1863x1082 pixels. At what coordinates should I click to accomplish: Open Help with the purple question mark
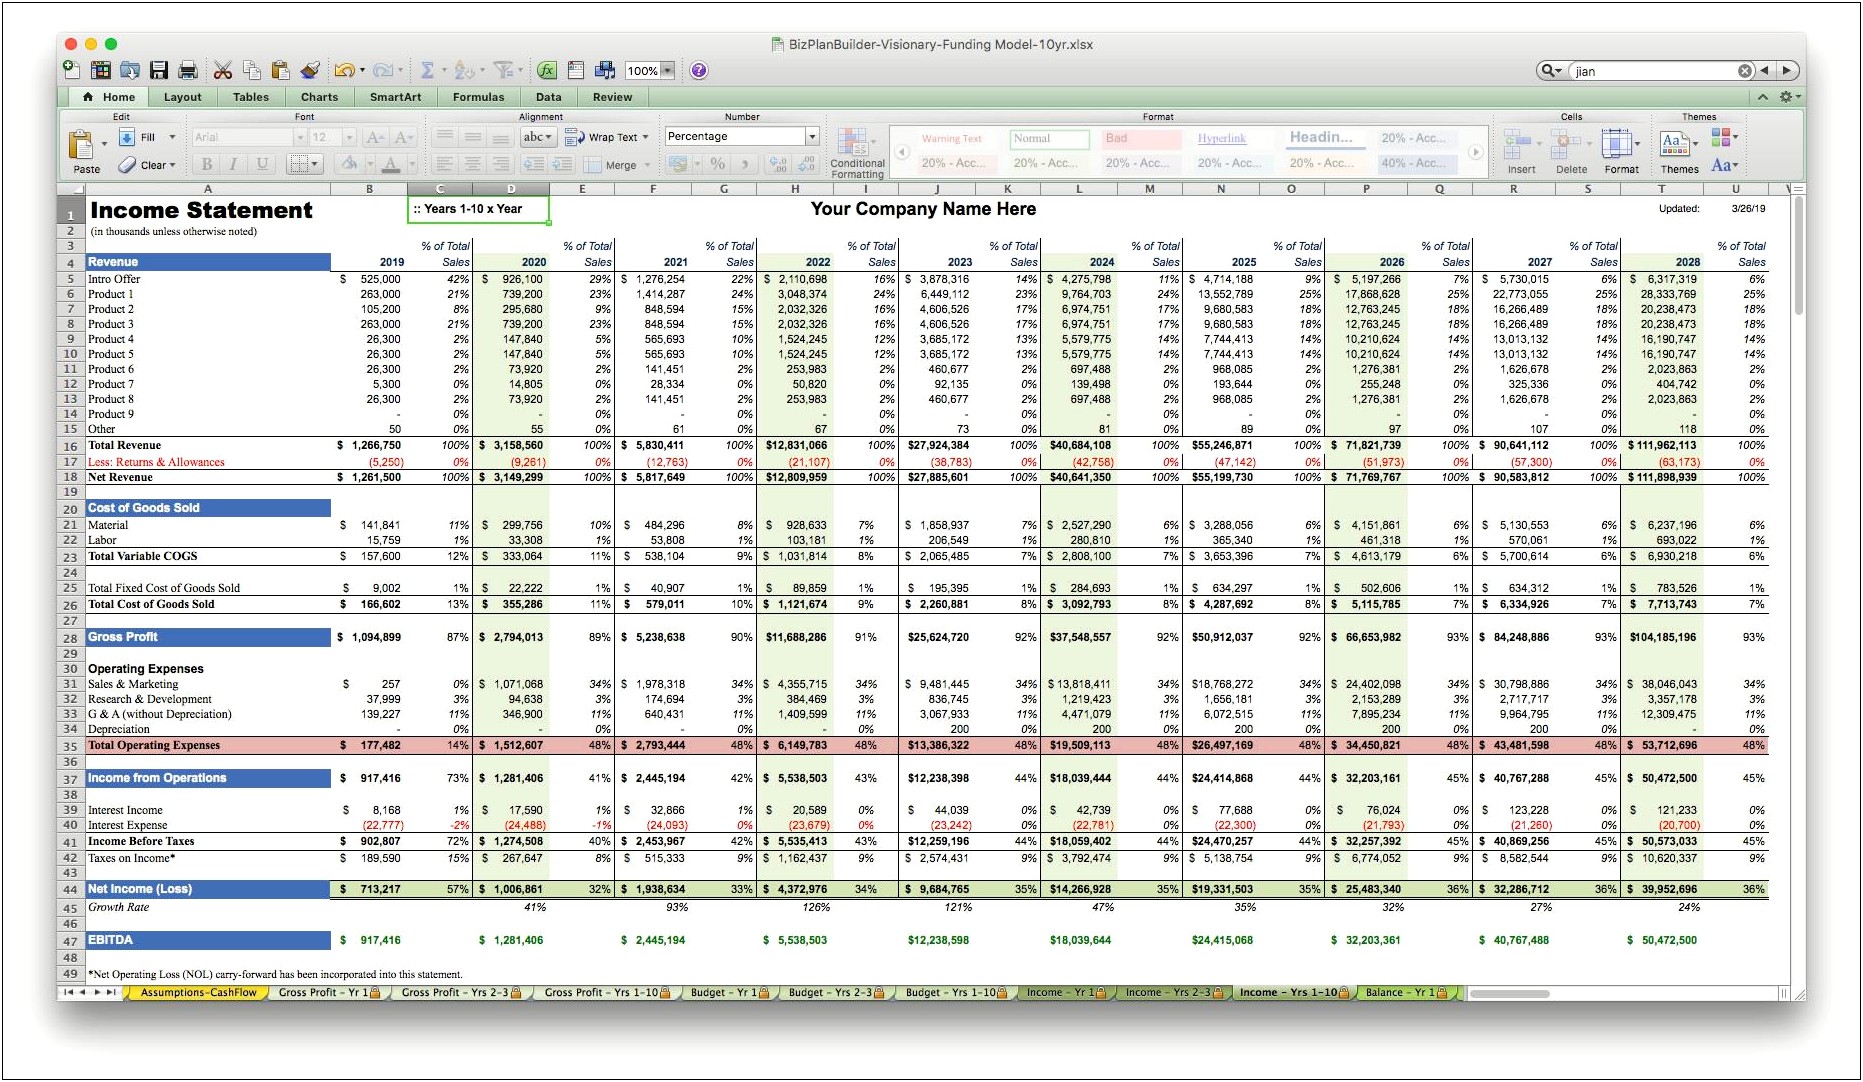pos(699,70)
